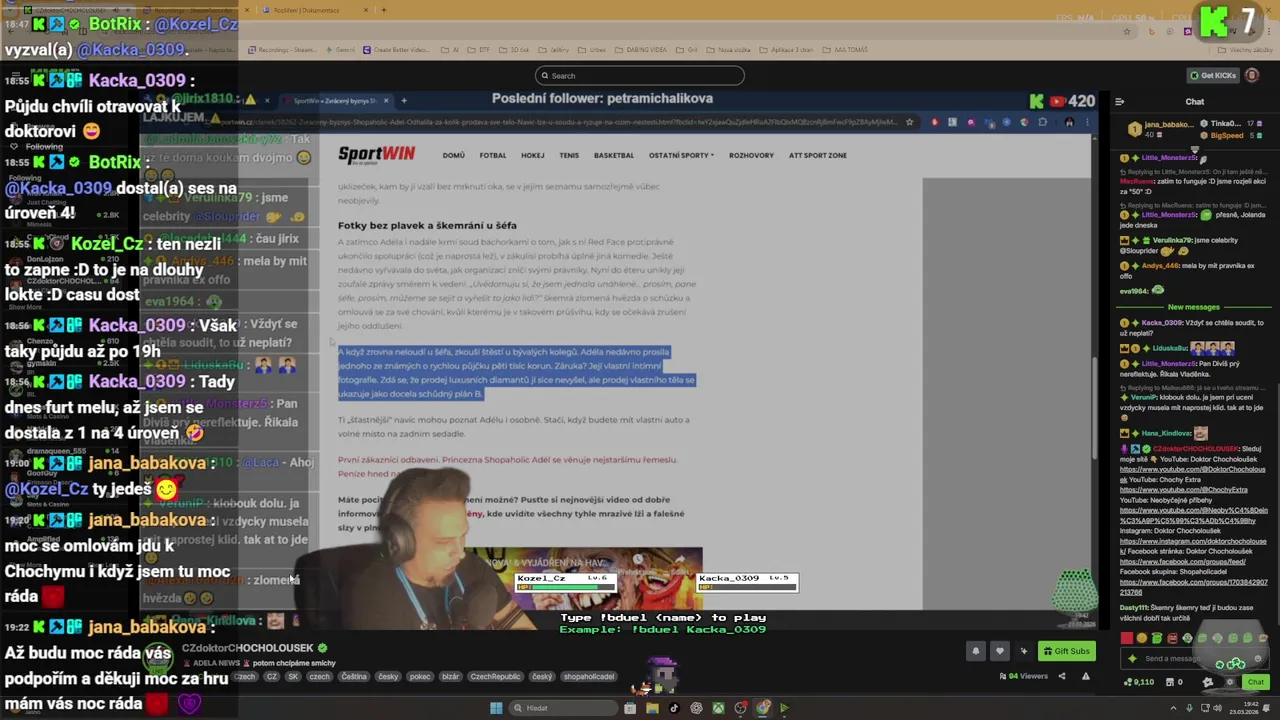Open the chat shop icon showing 0
1280x720 pixels.
pos(1174,682)
